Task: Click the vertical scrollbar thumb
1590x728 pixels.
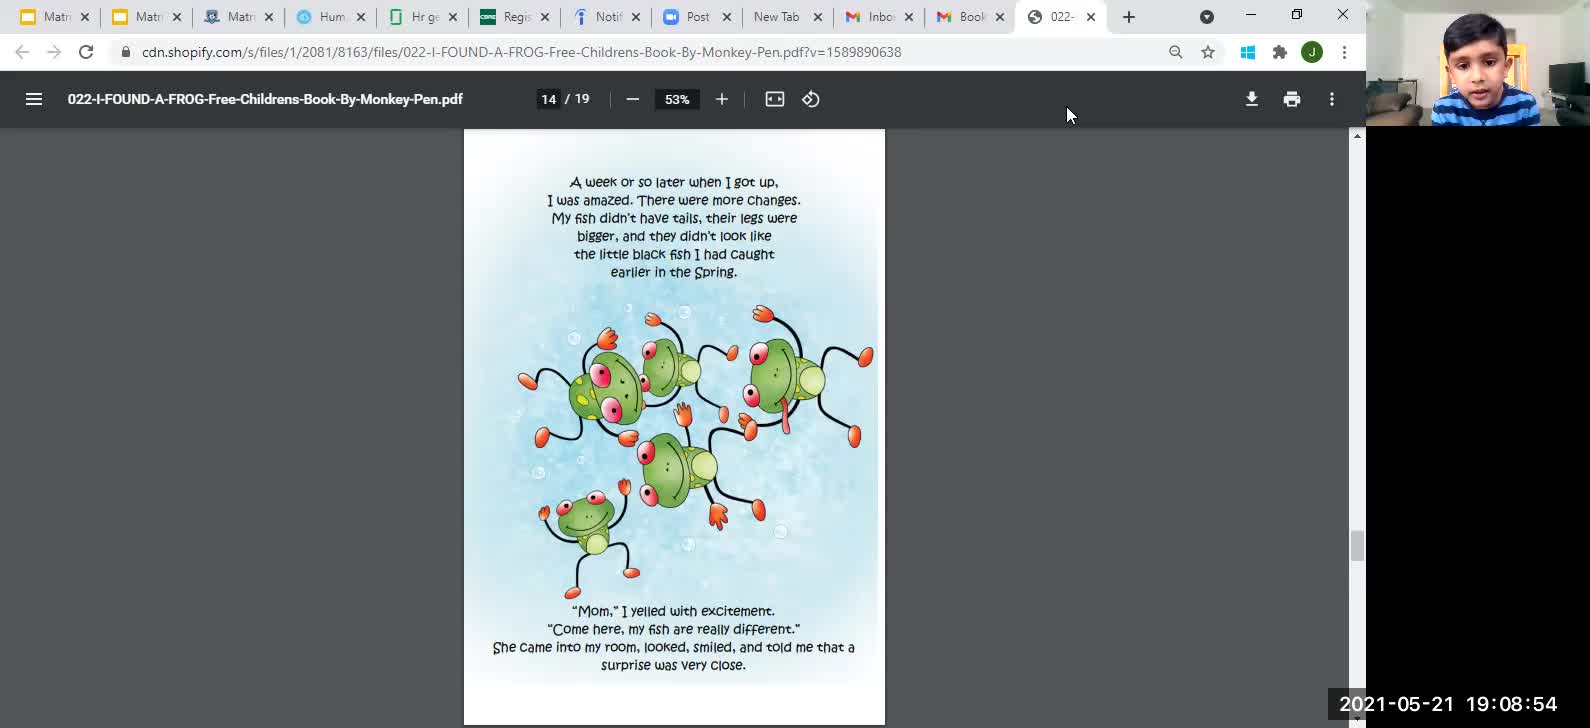Action: coord(1357,546)
